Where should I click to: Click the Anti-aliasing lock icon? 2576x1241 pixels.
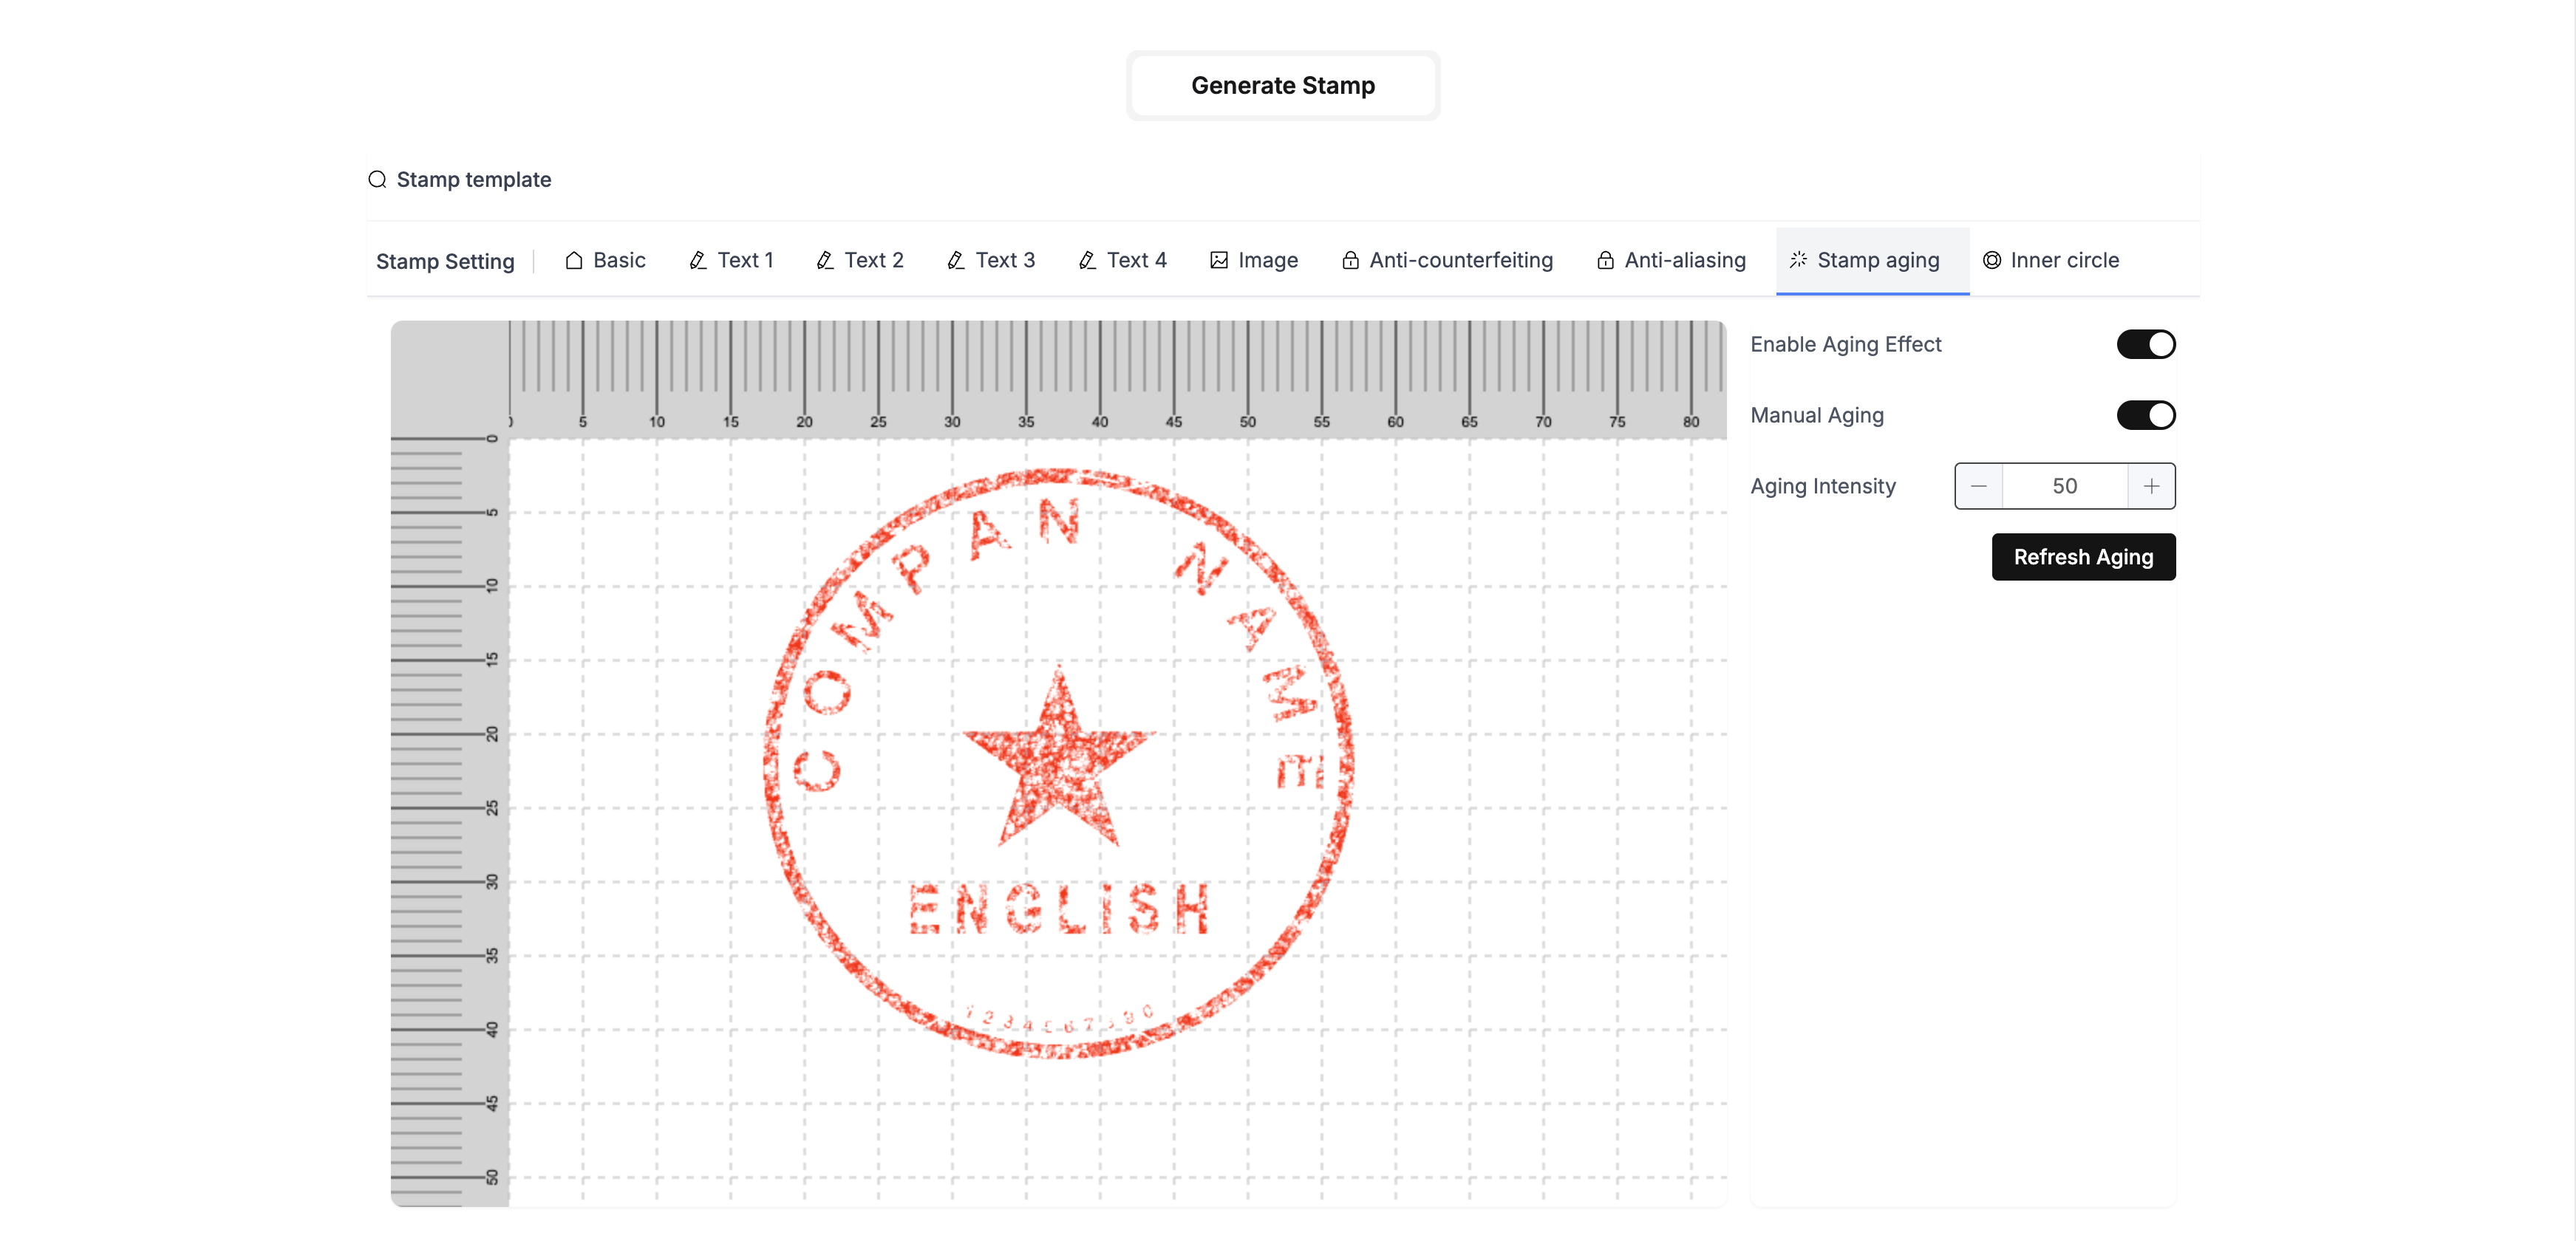click(1605, 260)
